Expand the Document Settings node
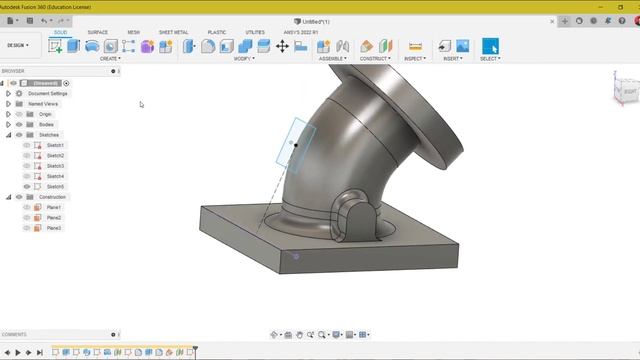 point(8,93)
